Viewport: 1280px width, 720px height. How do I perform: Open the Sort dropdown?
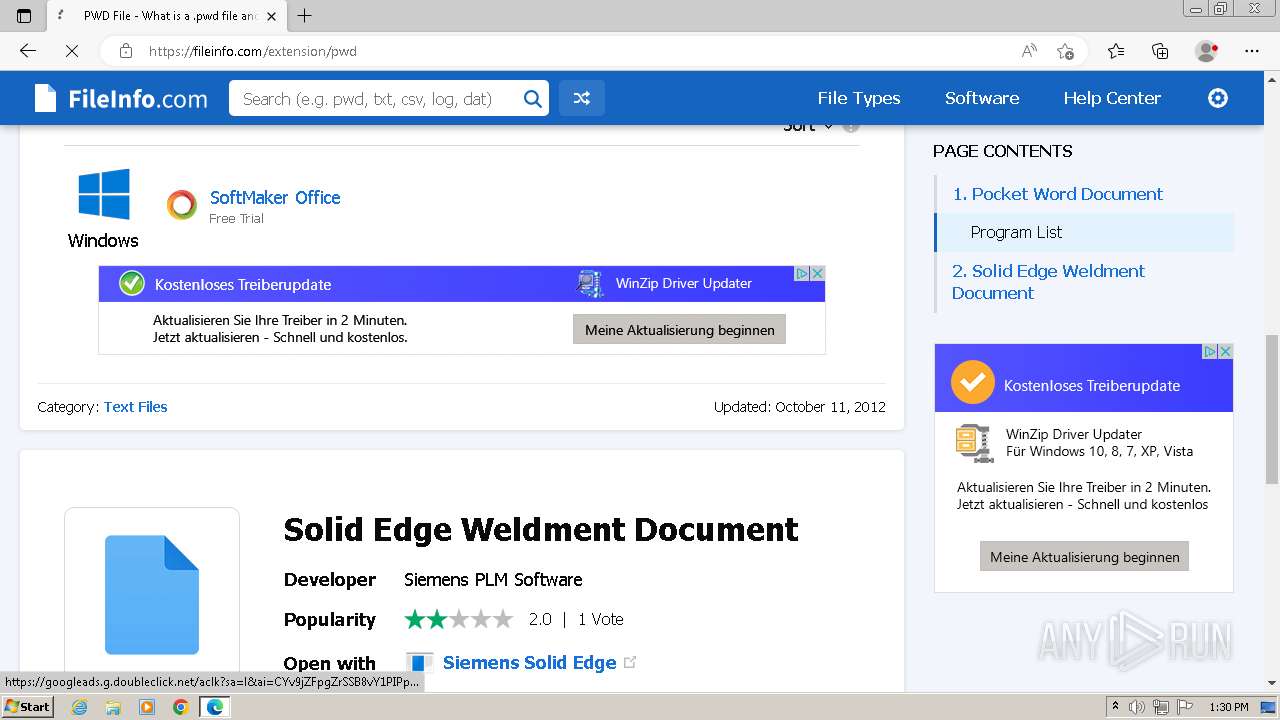tap(808, 126)
